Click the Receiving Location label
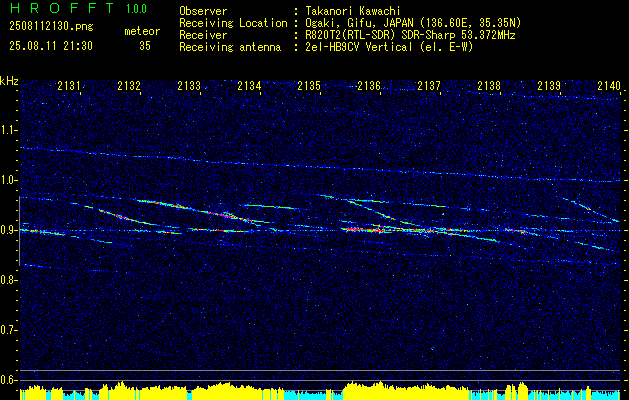629x400 pixels. click(x=233, y=23)
